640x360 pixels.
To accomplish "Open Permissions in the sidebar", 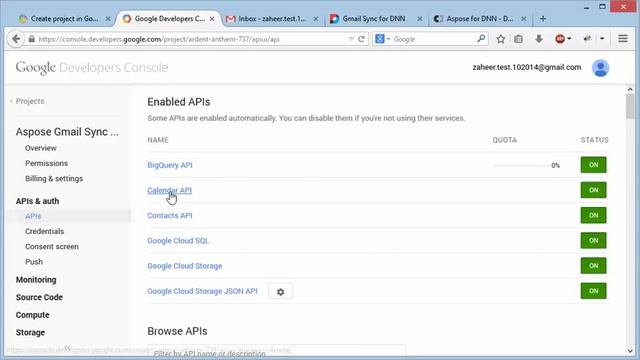I will 47,163.
